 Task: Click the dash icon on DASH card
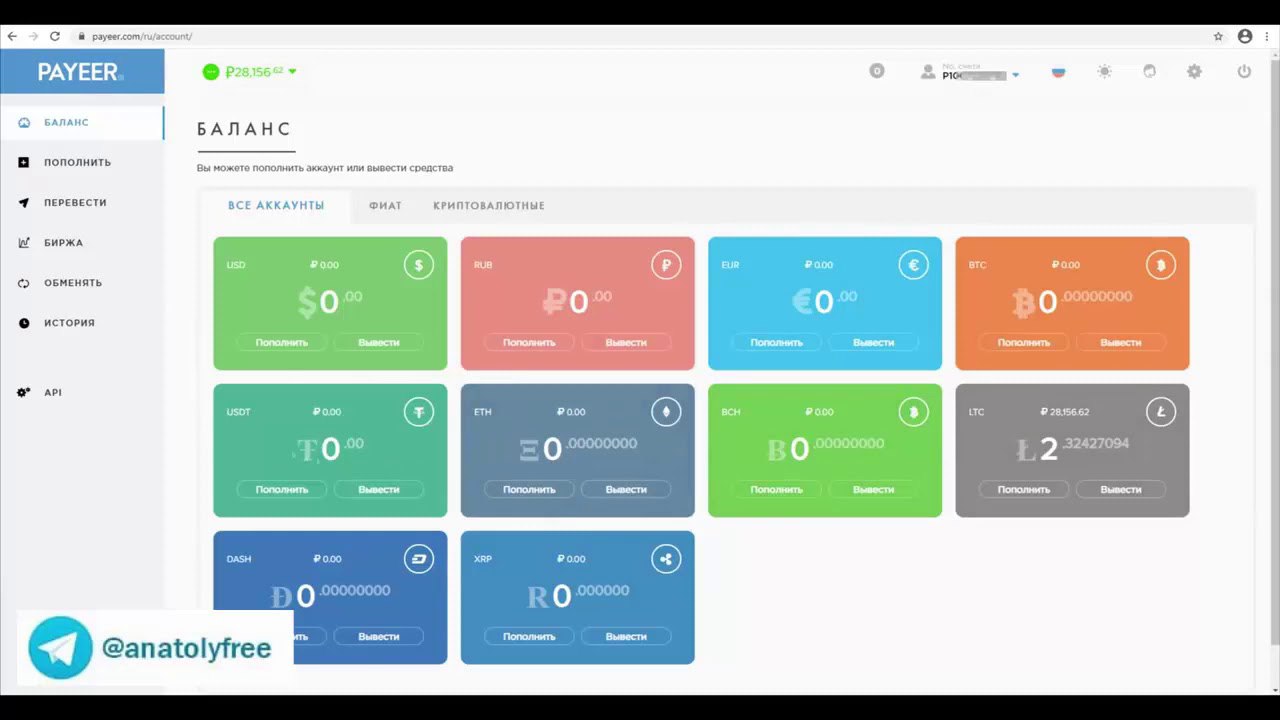[x=419, y=559]
